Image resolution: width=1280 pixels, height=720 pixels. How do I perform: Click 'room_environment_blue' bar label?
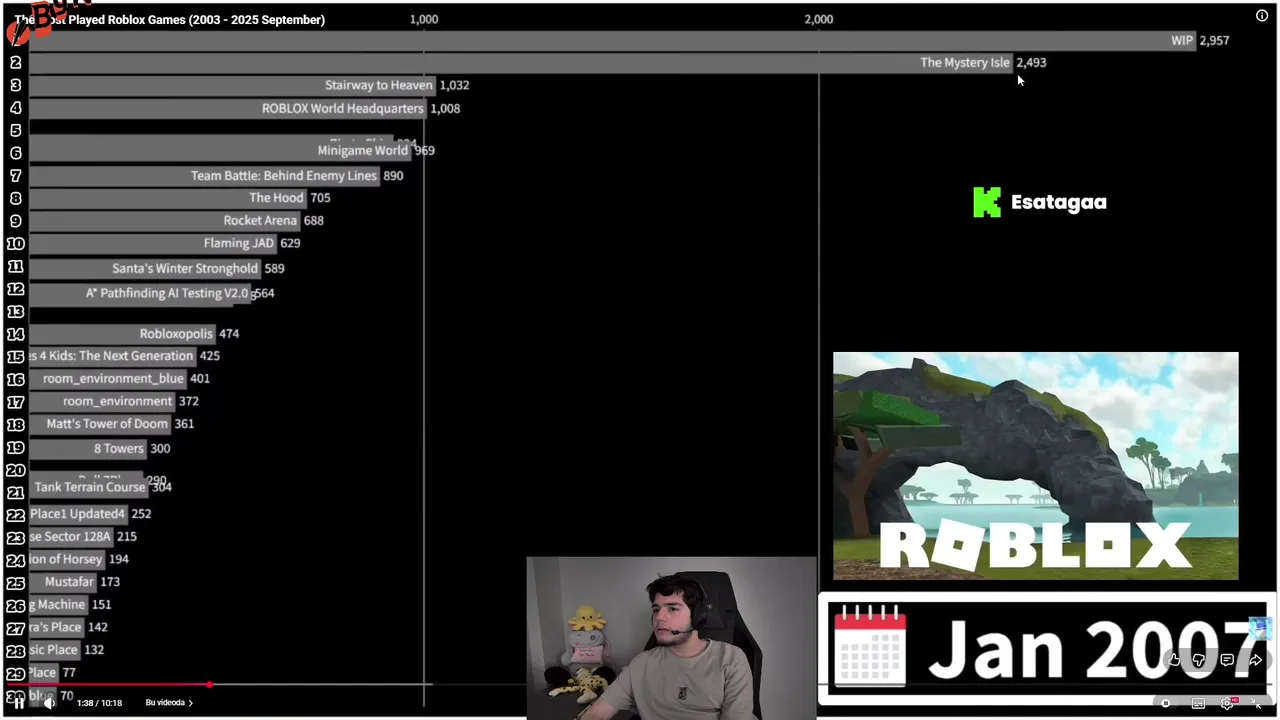(x=113, y=378)
